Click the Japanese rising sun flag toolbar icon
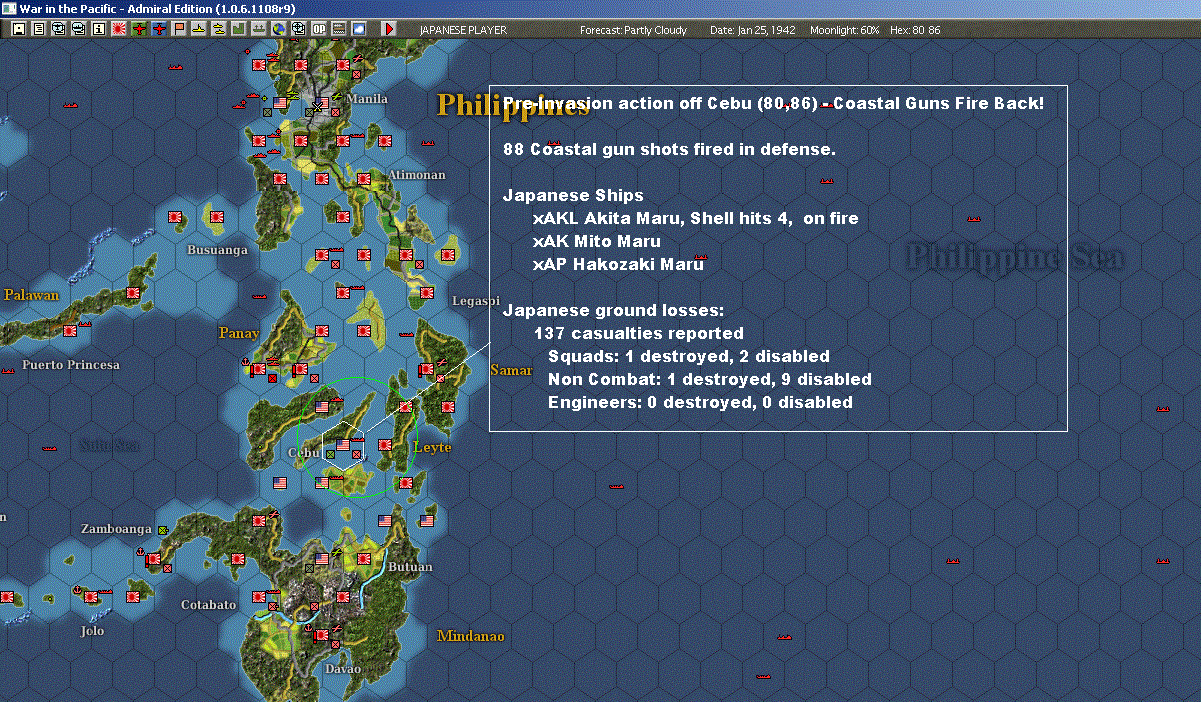 119,29
